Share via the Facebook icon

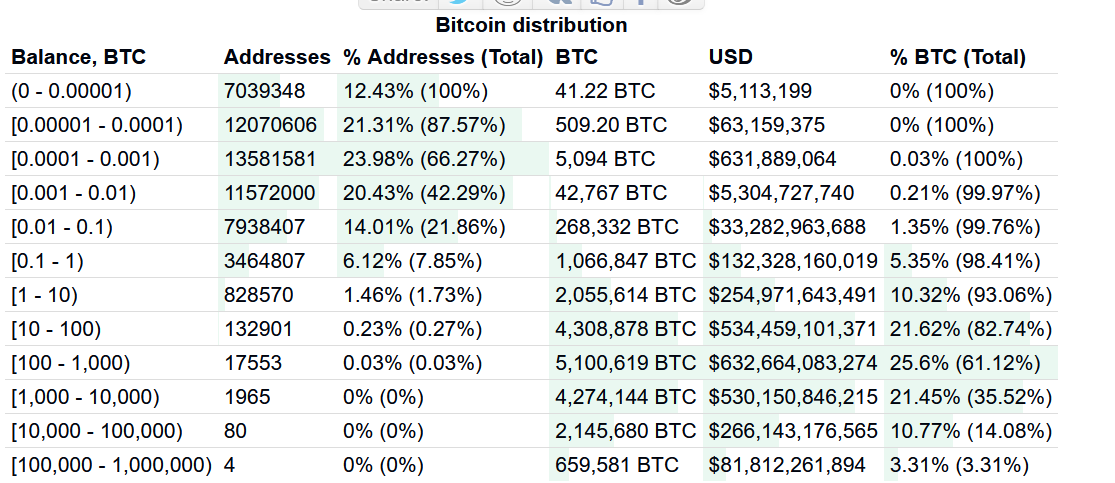(640, 3)
